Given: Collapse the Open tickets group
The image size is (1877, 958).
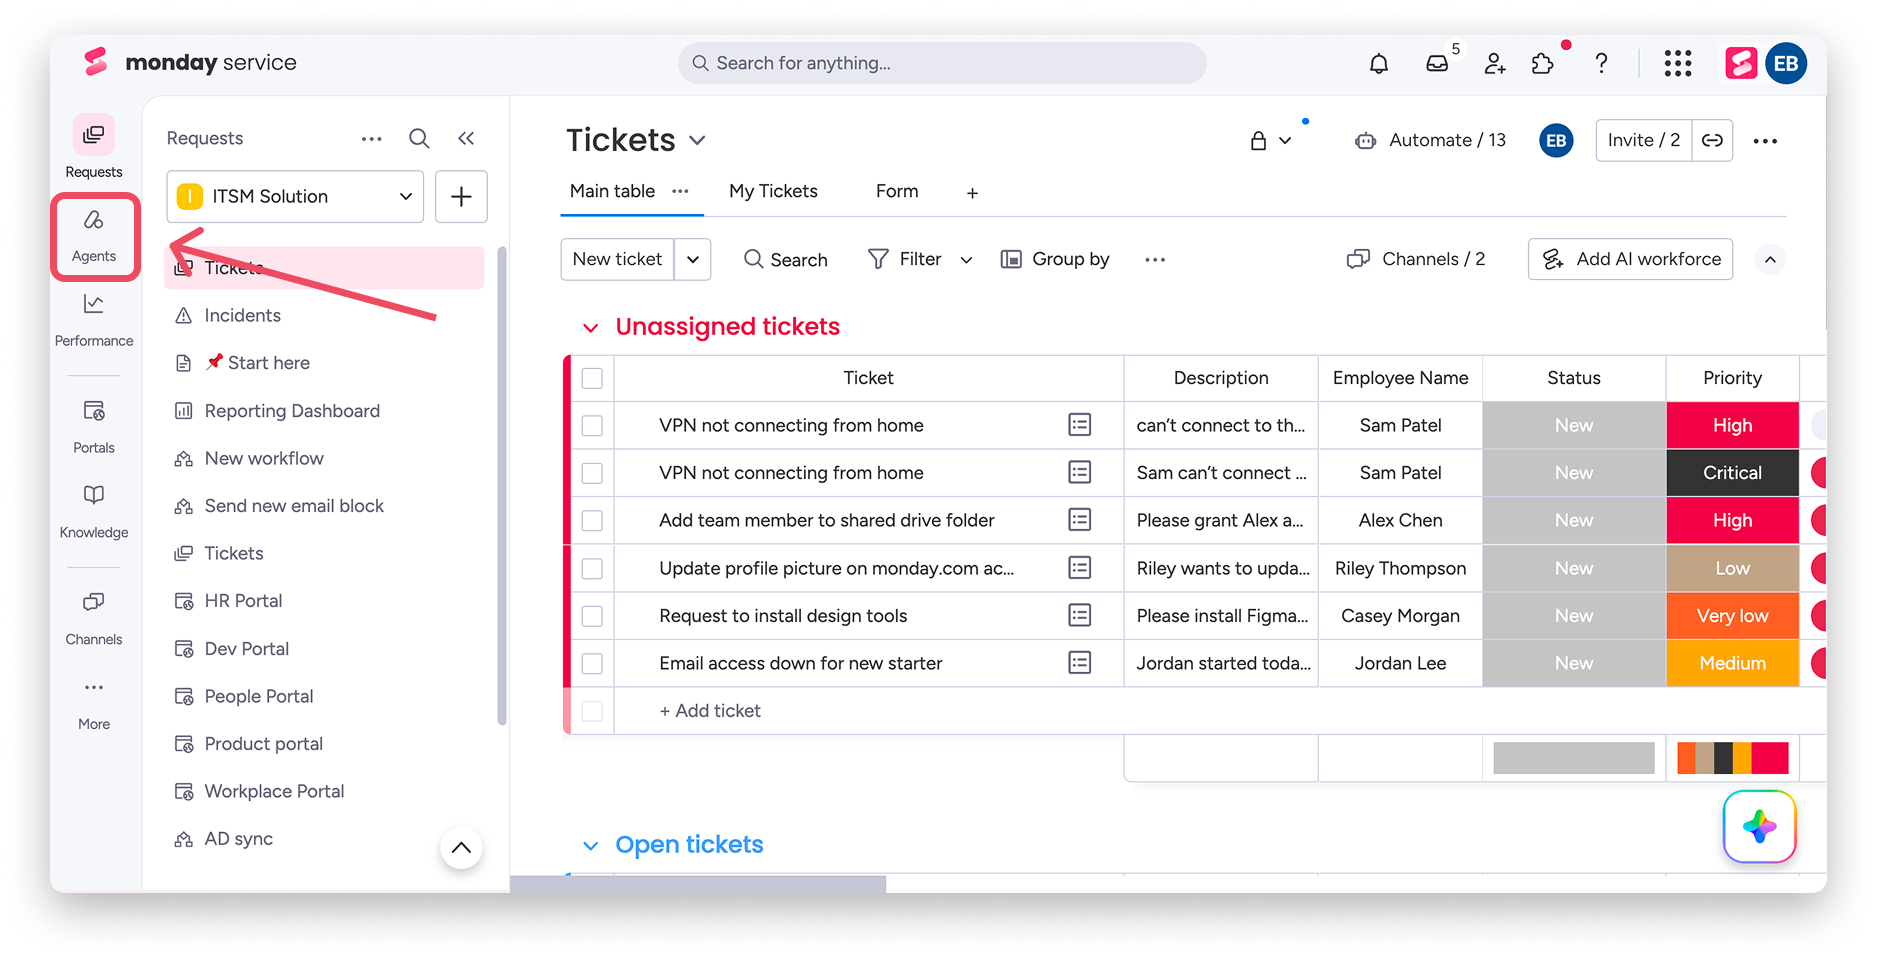Looking at the screenshot, I should [591, 846].
